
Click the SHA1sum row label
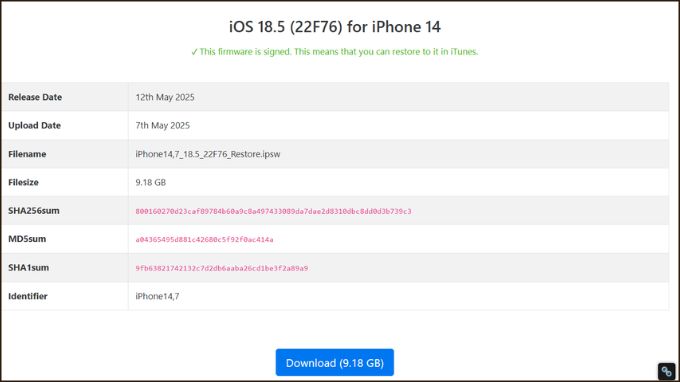(29, 268)
